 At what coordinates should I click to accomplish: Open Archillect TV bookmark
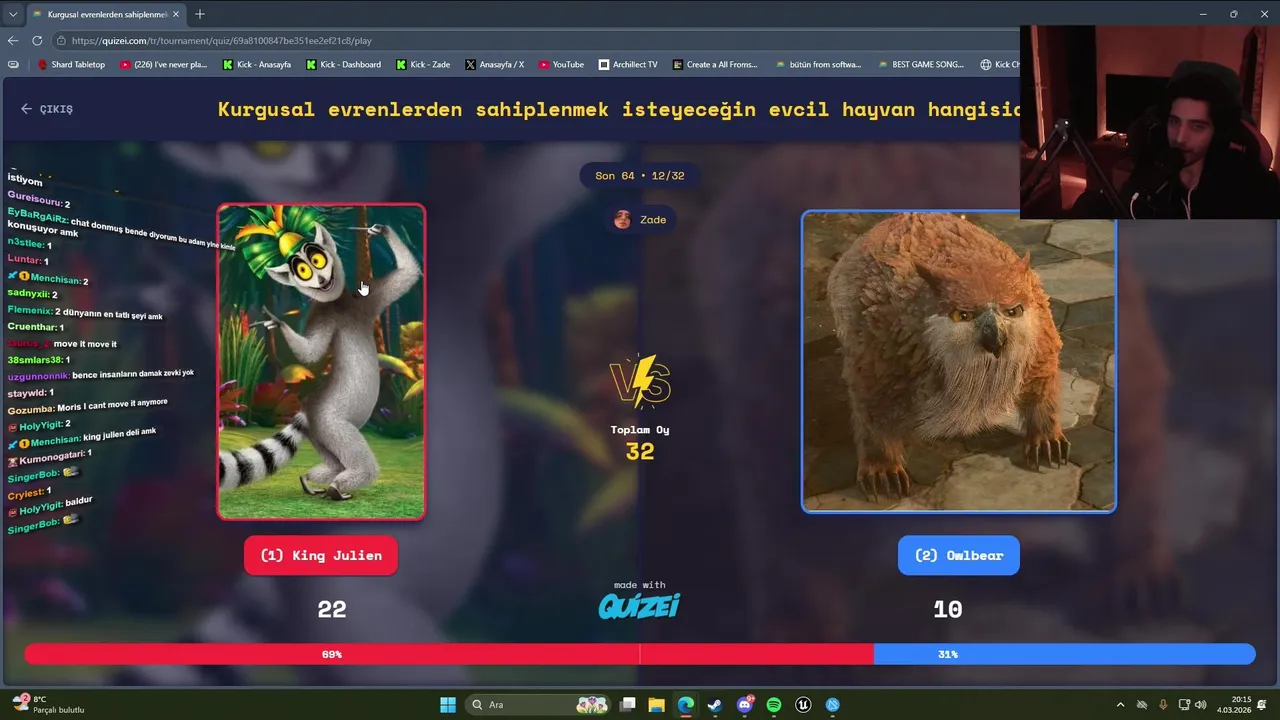click(628, 65)
